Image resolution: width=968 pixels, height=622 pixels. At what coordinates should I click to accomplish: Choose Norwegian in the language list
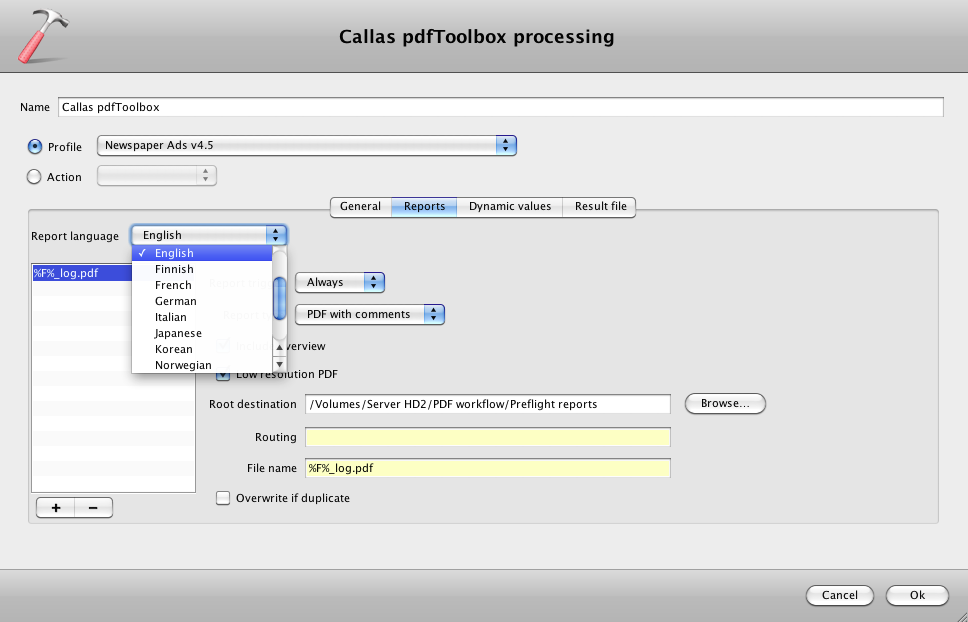coord(202,365)
